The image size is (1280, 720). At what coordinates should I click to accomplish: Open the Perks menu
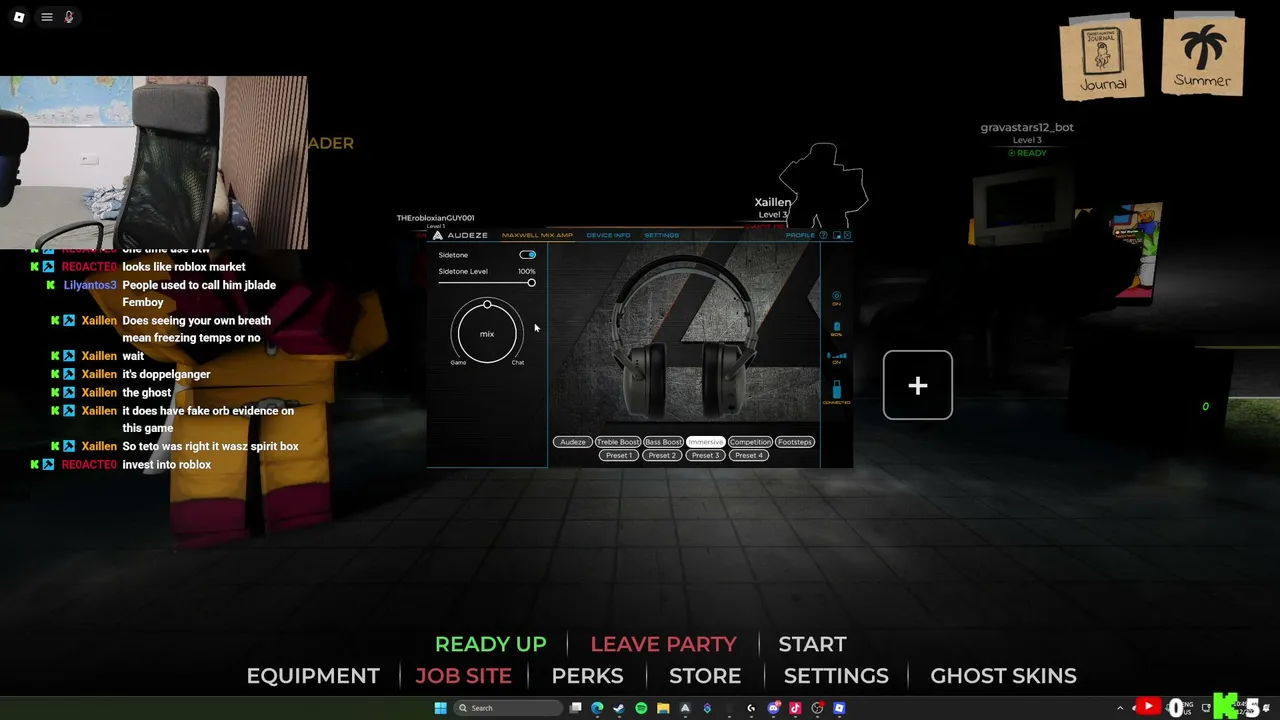tap(587, 676)
